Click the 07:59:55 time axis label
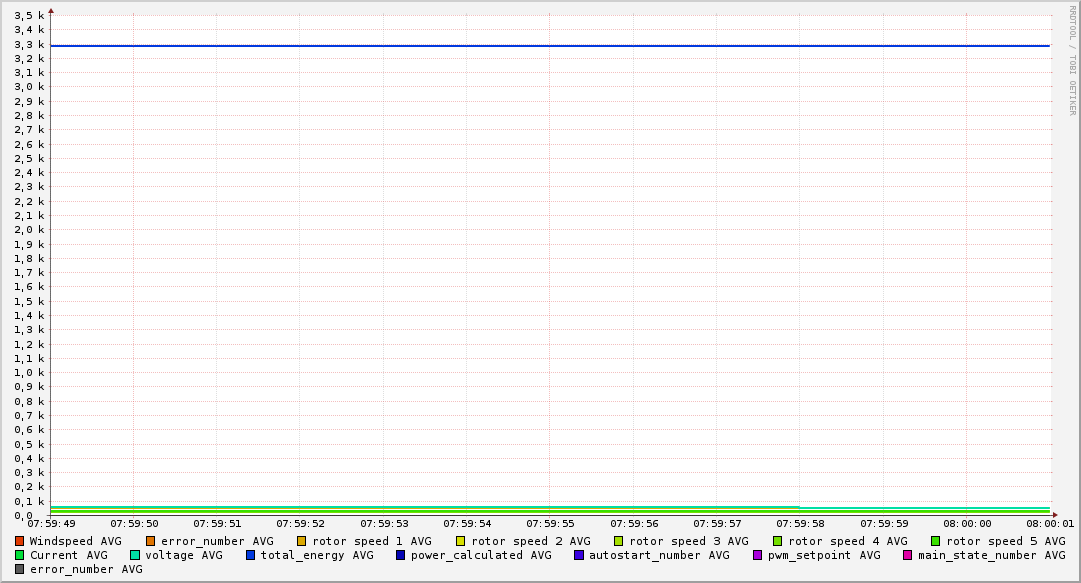This screenshot has width=1081, height=583. coord(550,523)
